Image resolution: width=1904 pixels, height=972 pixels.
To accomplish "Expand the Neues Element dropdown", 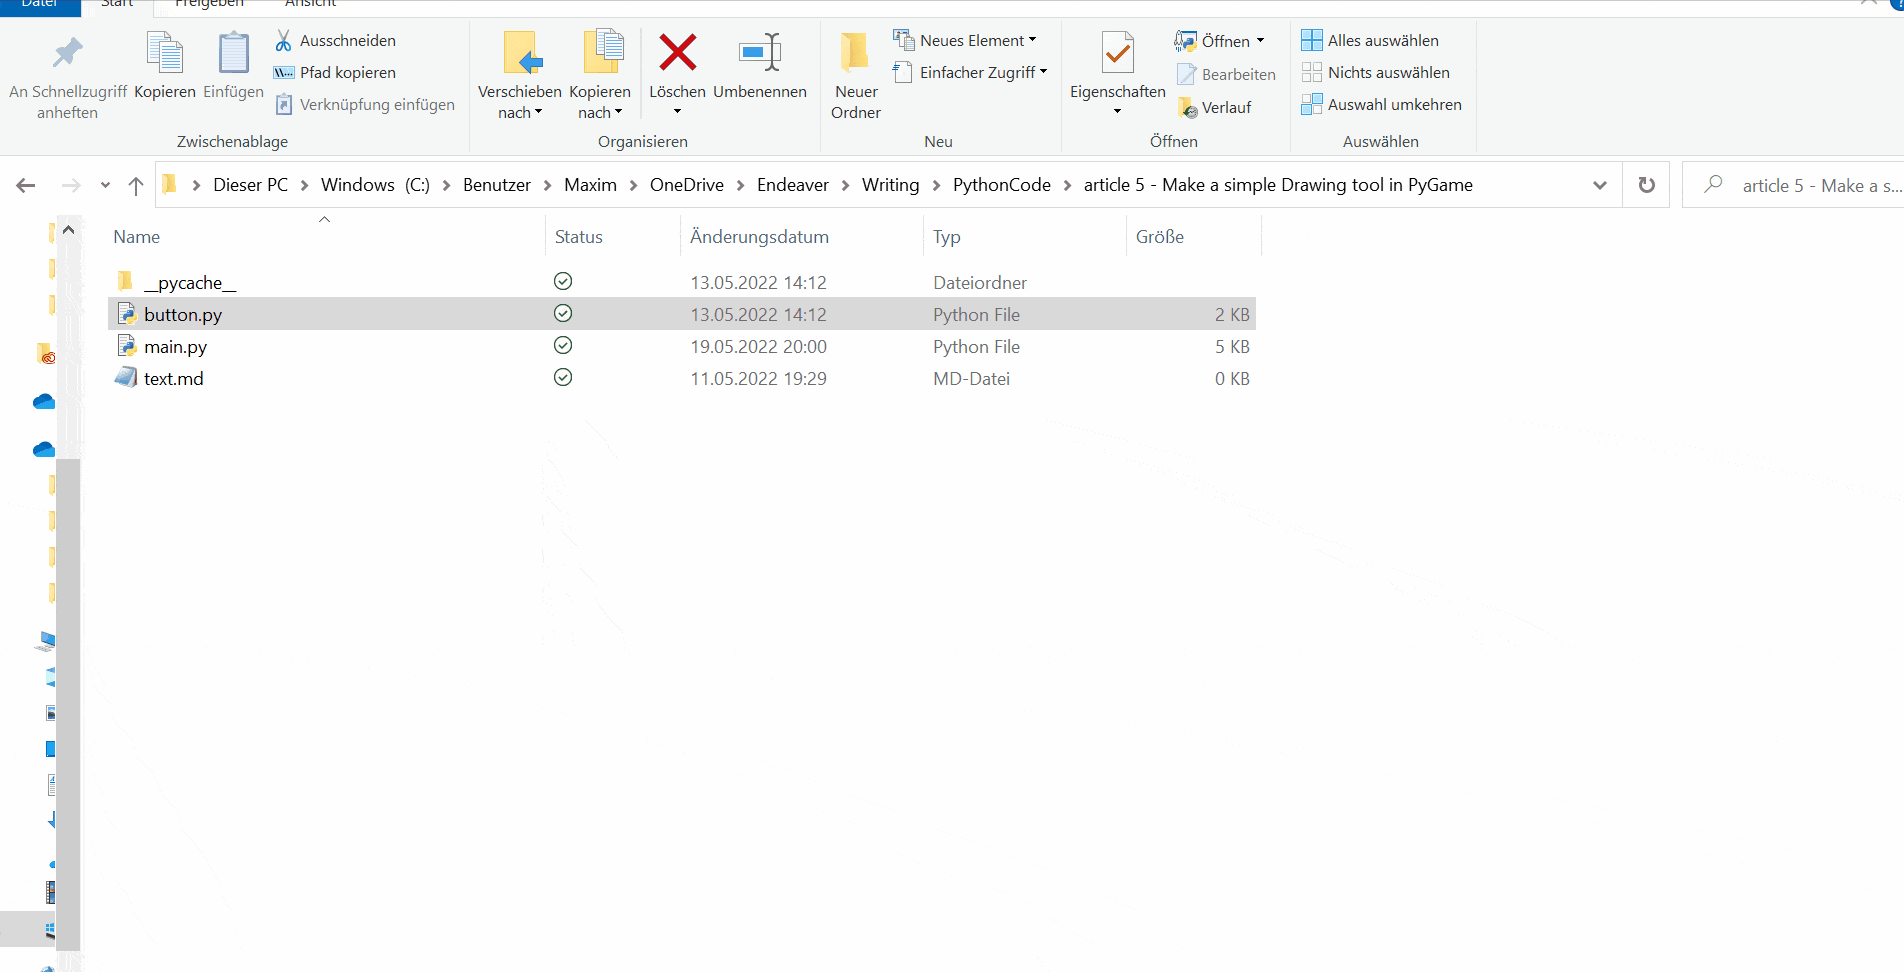I will [x=1031, y=40].
